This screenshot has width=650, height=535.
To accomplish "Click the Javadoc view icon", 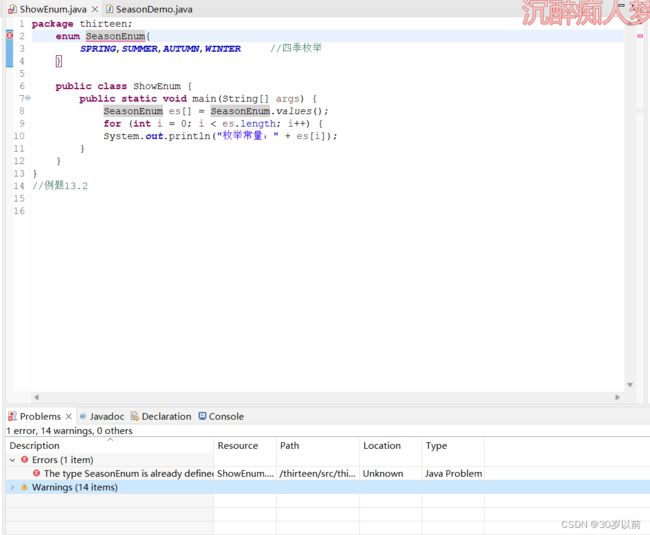I will (83, 416).
